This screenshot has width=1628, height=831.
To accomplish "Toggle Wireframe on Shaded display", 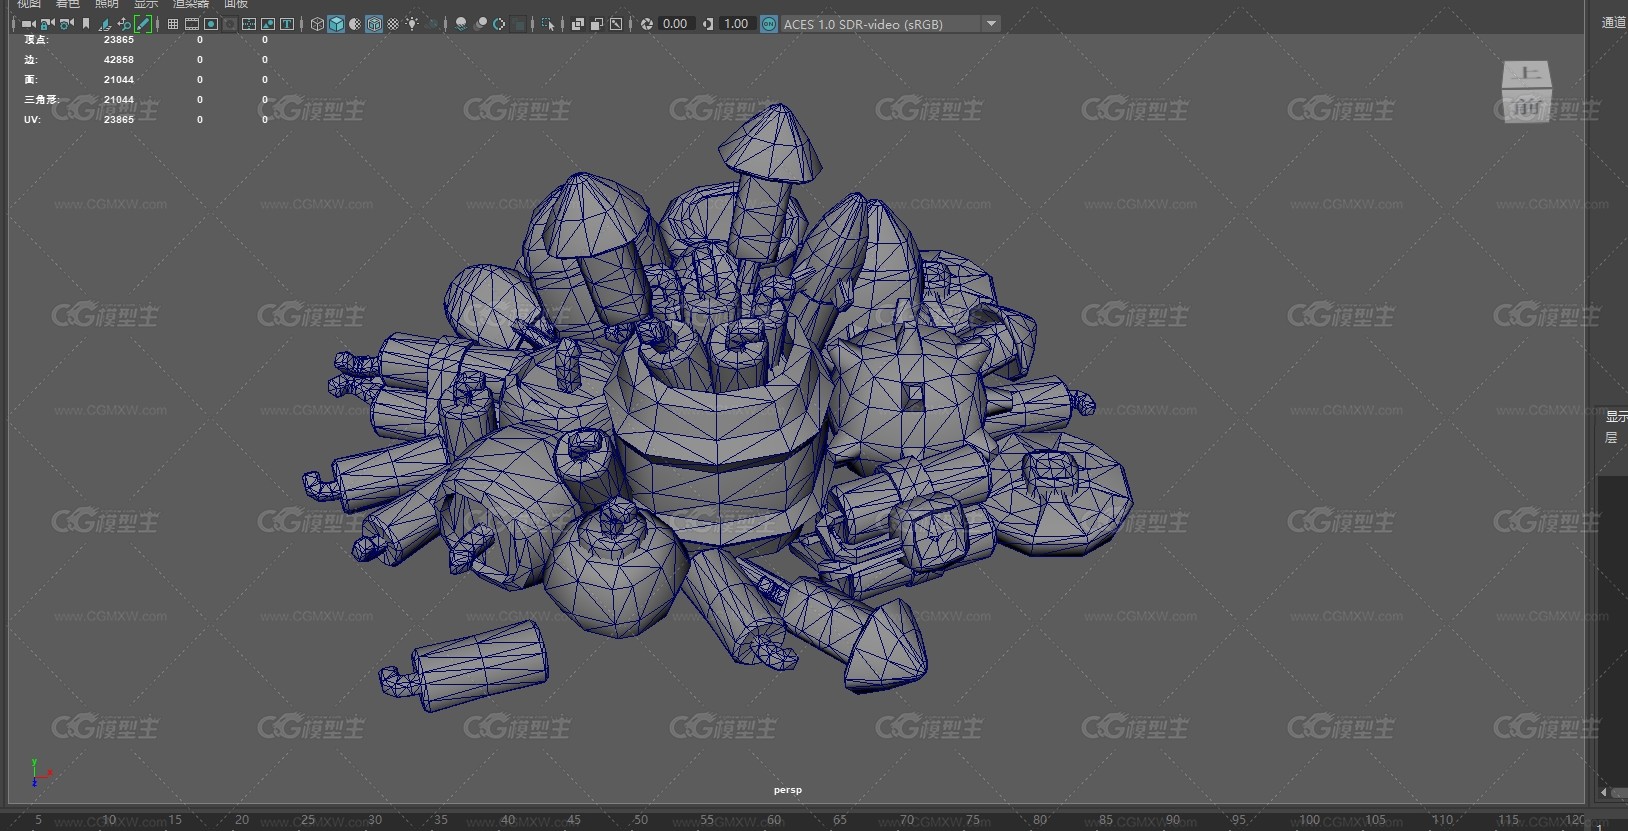I will click(374, 24).
